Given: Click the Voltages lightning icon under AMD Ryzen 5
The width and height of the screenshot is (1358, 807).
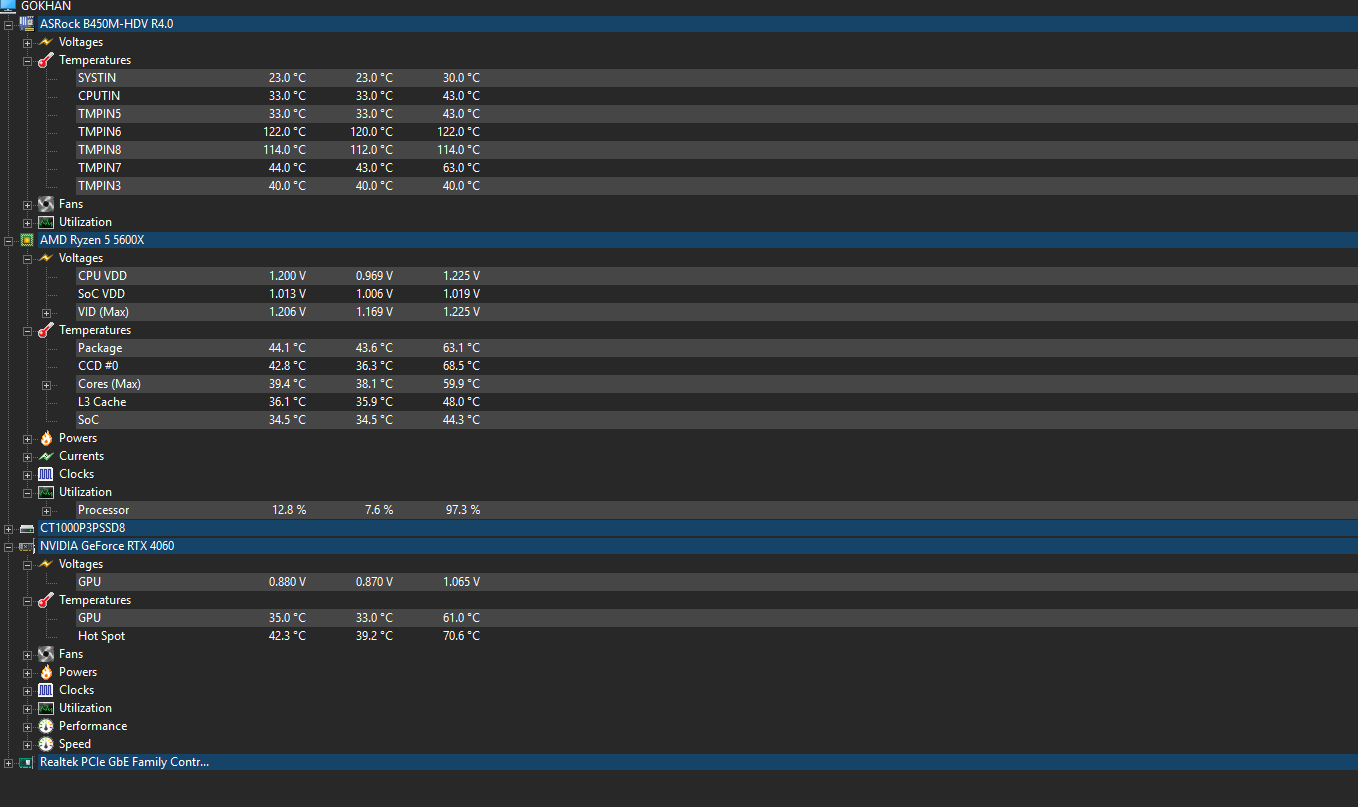Looking at the screenshot, I should pyautogui.click(x=46, y=258).
